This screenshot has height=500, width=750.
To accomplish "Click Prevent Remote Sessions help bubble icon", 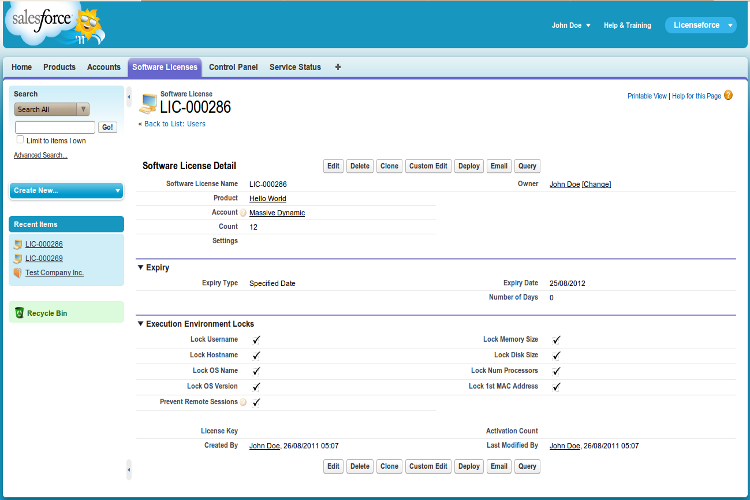I will (x=243, y=402).
